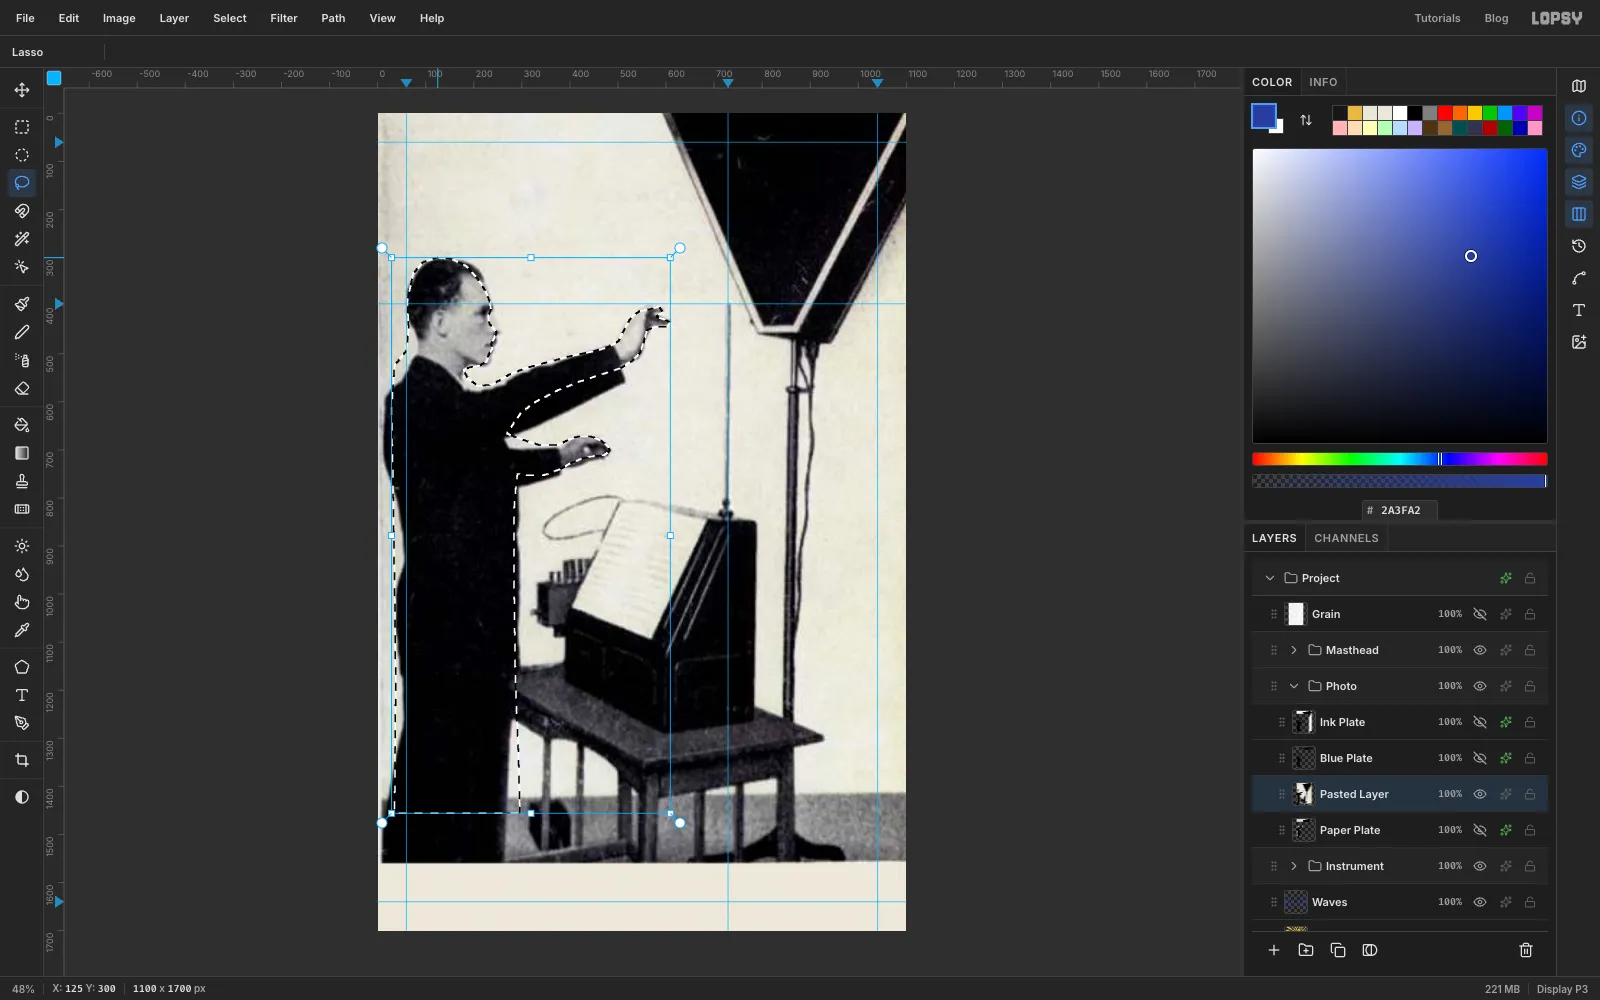Delete layer with trash icon
The image size is (1600, 1000).
tap(1526, 950)
